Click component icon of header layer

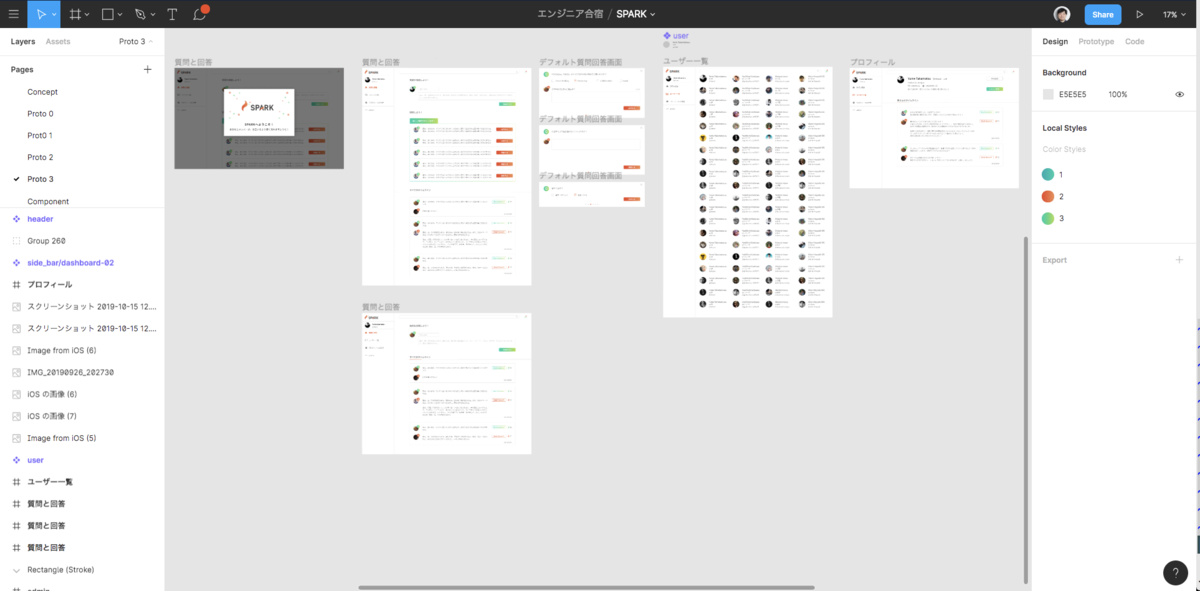point(16,219)
